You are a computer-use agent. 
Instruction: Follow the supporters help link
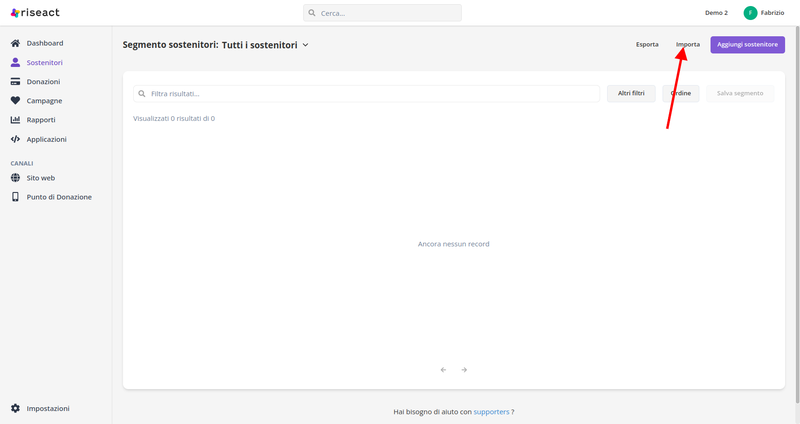click(x=491, y=411)
